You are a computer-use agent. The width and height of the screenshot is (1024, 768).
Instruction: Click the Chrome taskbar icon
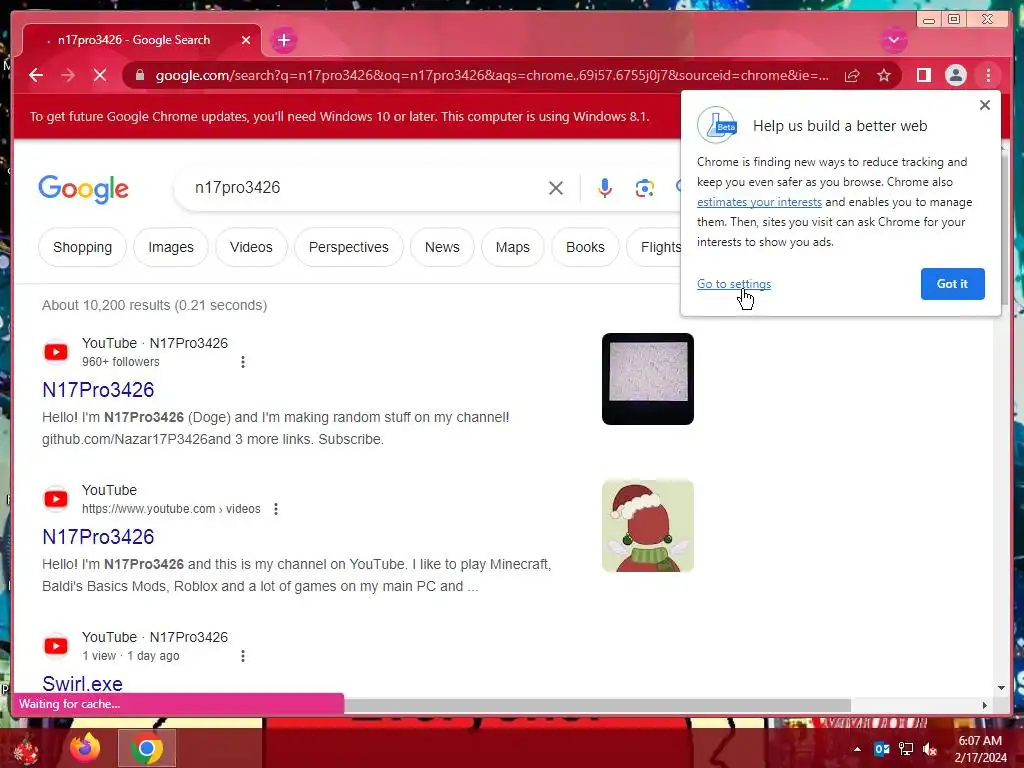(146, 748)
